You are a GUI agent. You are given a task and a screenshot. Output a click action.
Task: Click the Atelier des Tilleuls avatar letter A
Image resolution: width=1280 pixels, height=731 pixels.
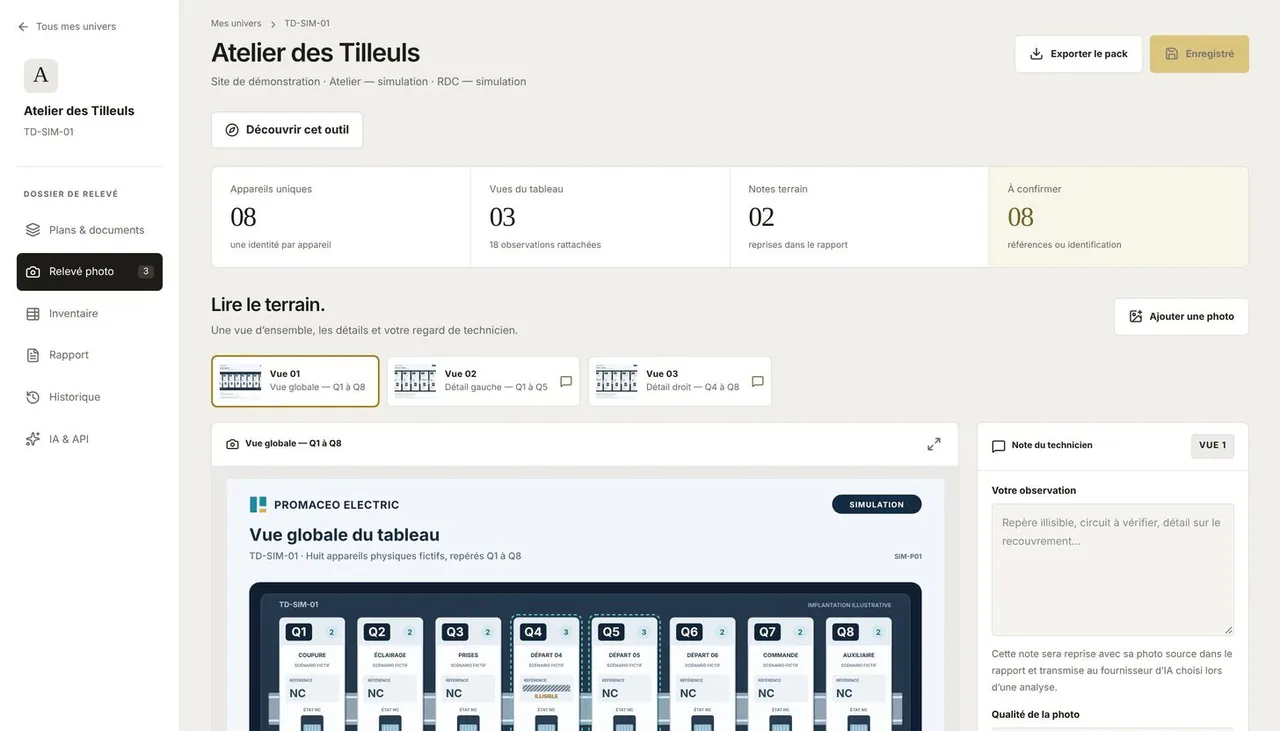41,75
